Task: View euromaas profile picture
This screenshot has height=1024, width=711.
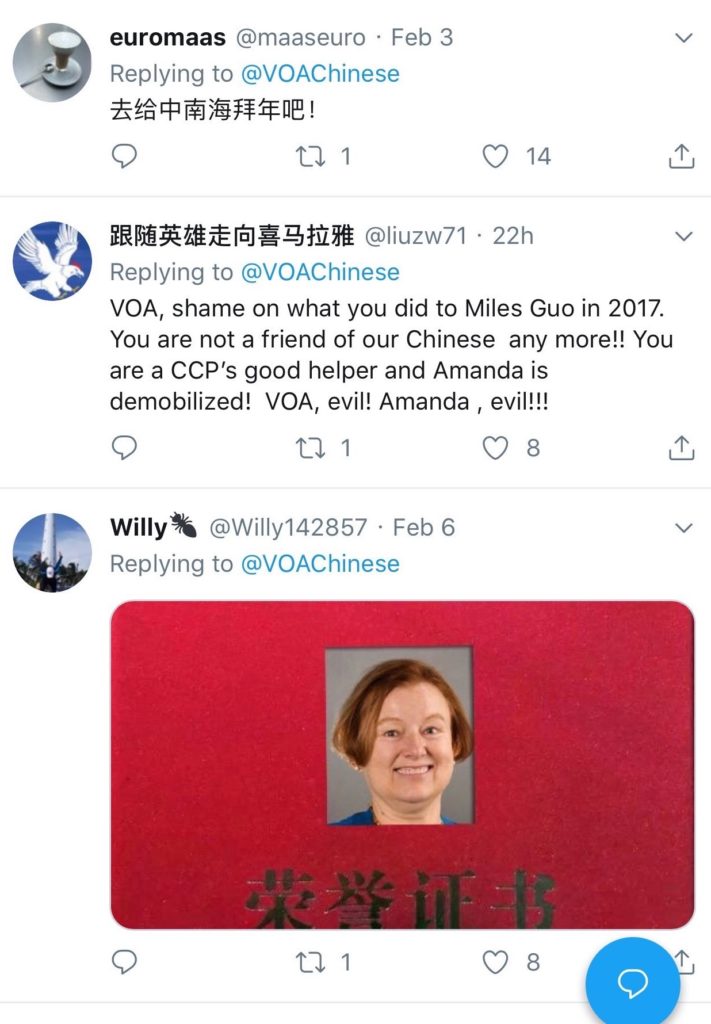Action: [52, 62]
